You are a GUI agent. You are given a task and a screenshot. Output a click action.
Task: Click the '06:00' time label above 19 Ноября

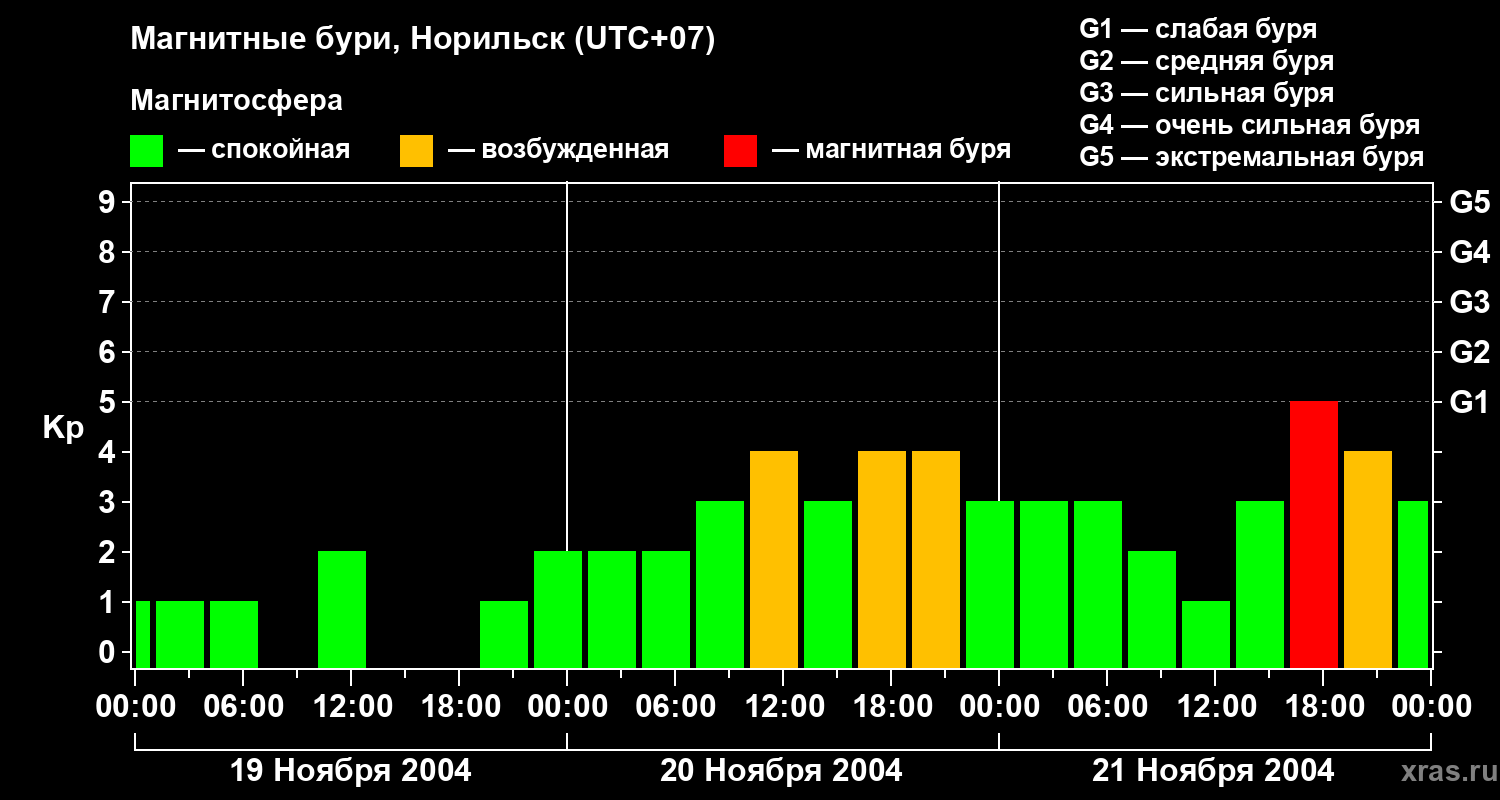[243, 707]
